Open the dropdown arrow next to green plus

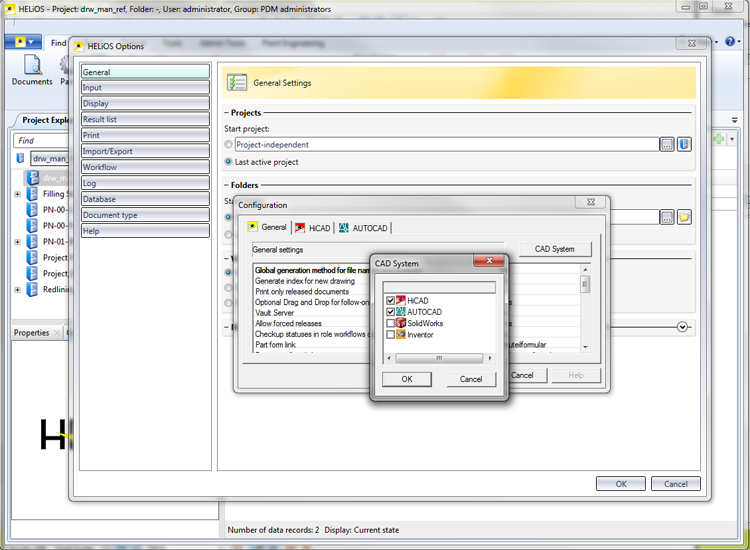pos(732,139)
